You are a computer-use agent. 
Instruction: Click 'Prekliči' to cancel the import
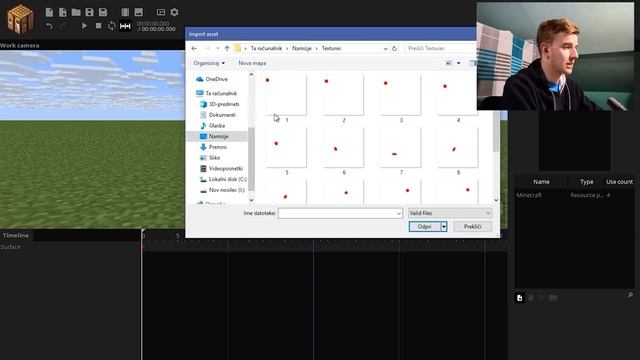[x=472, y=227]
